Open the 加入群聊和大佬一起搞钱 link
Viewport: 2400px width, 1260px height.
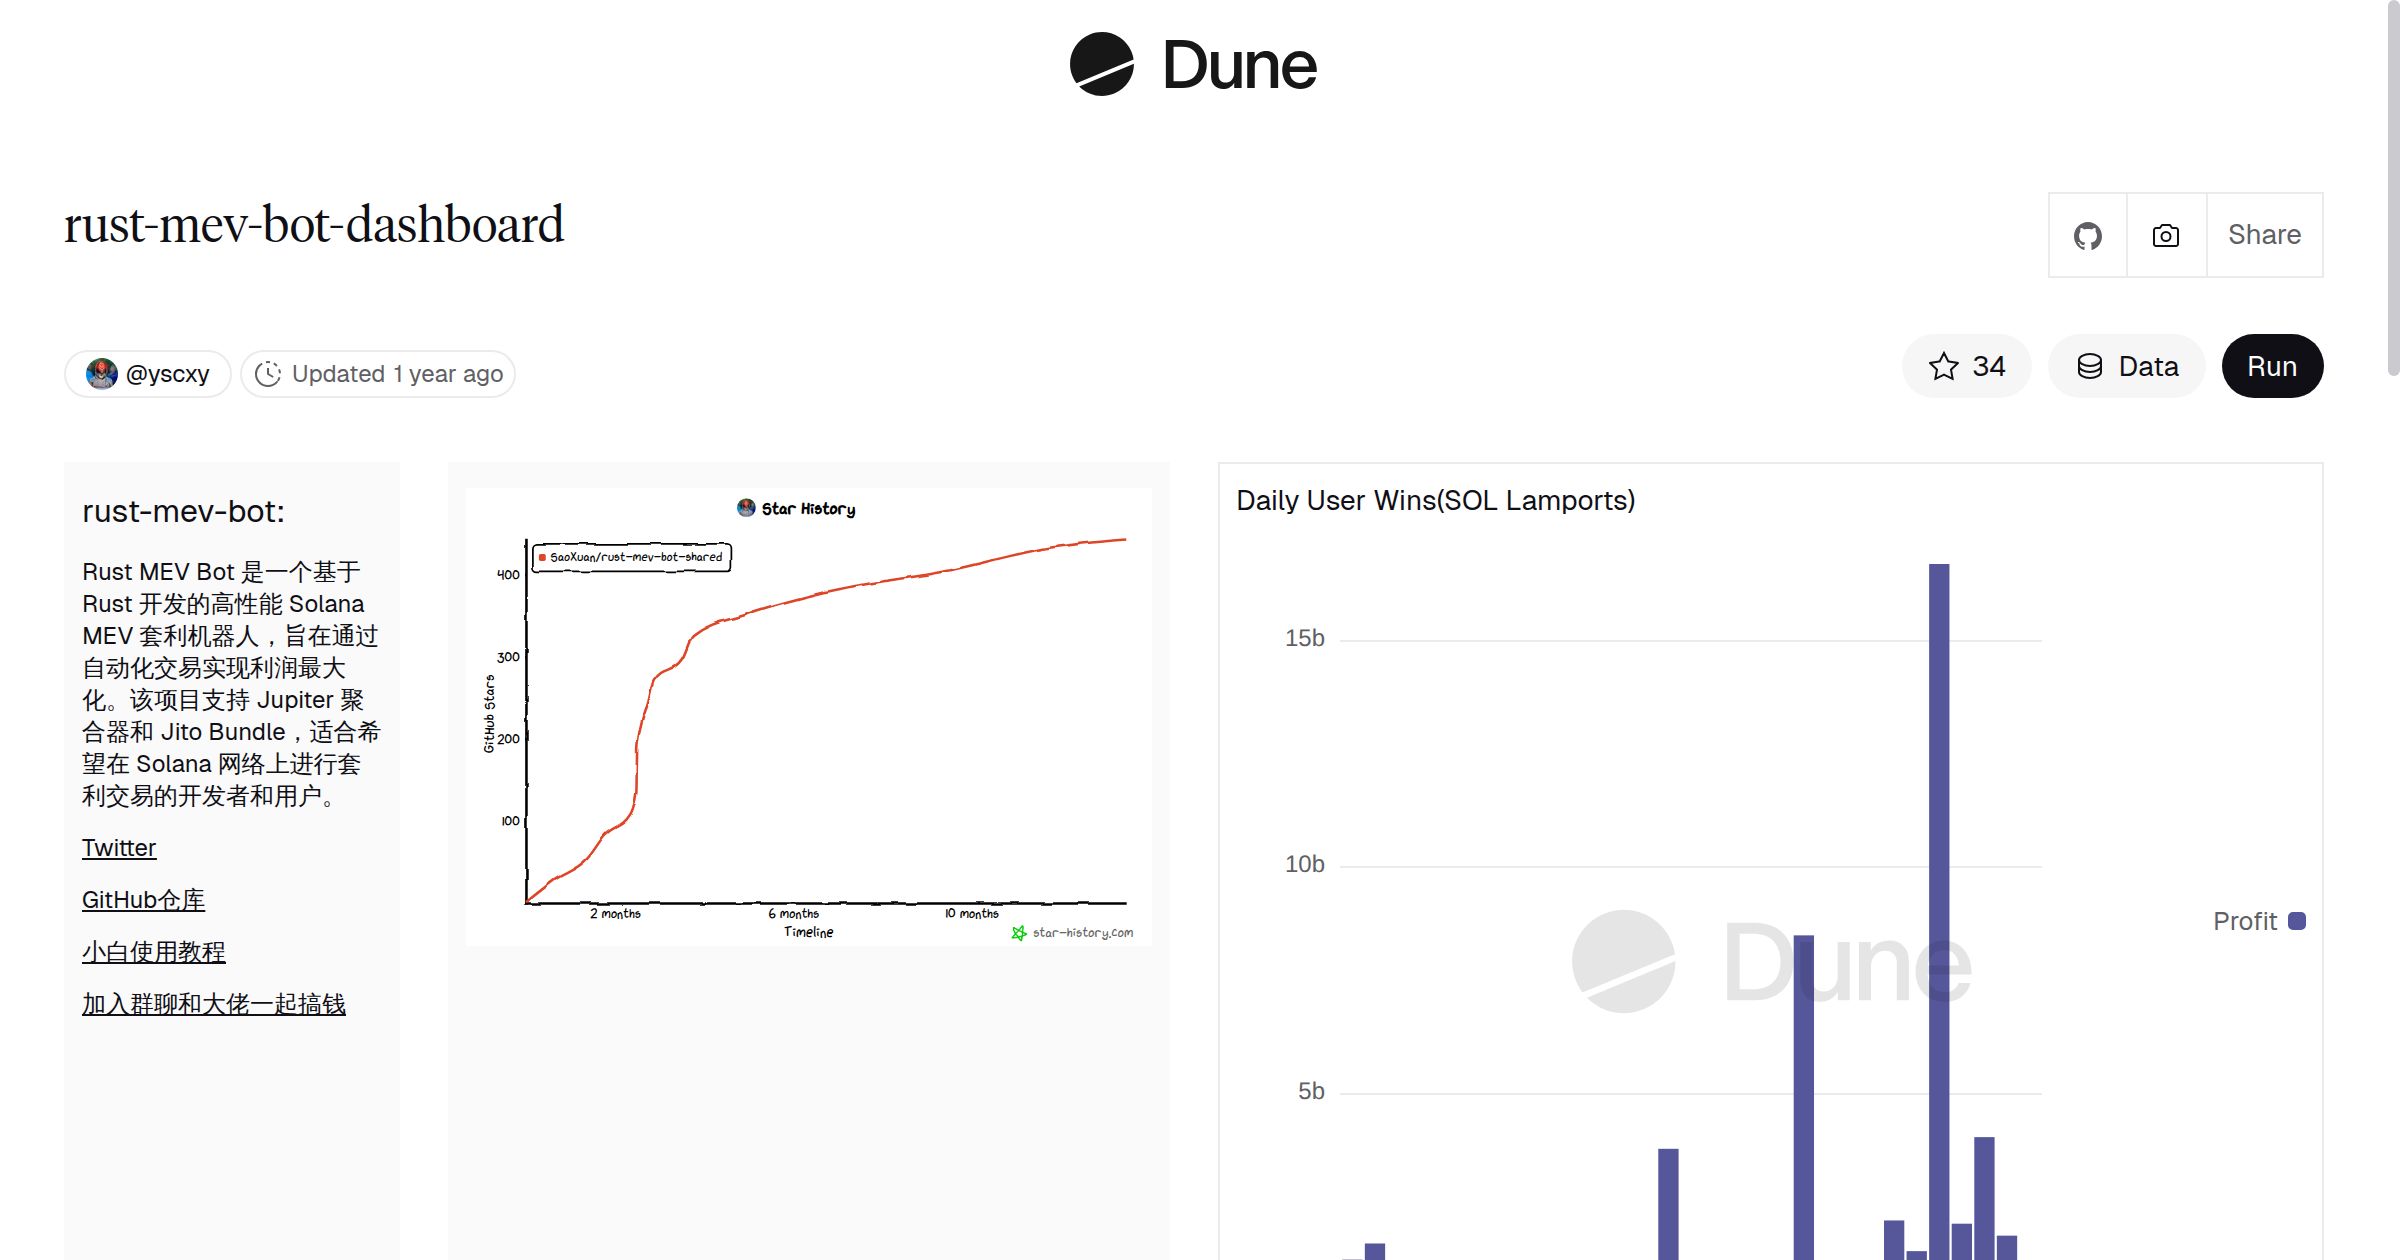pyautogui.click(x=213, y=1004)
